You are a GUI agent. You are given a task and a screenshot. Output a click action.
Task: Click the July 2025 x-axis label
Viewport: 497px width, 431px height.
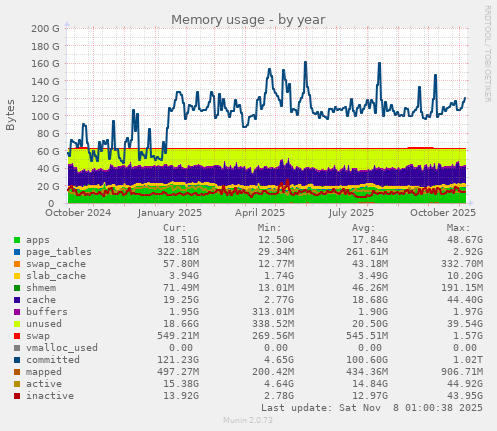click(x=351, y=213)
